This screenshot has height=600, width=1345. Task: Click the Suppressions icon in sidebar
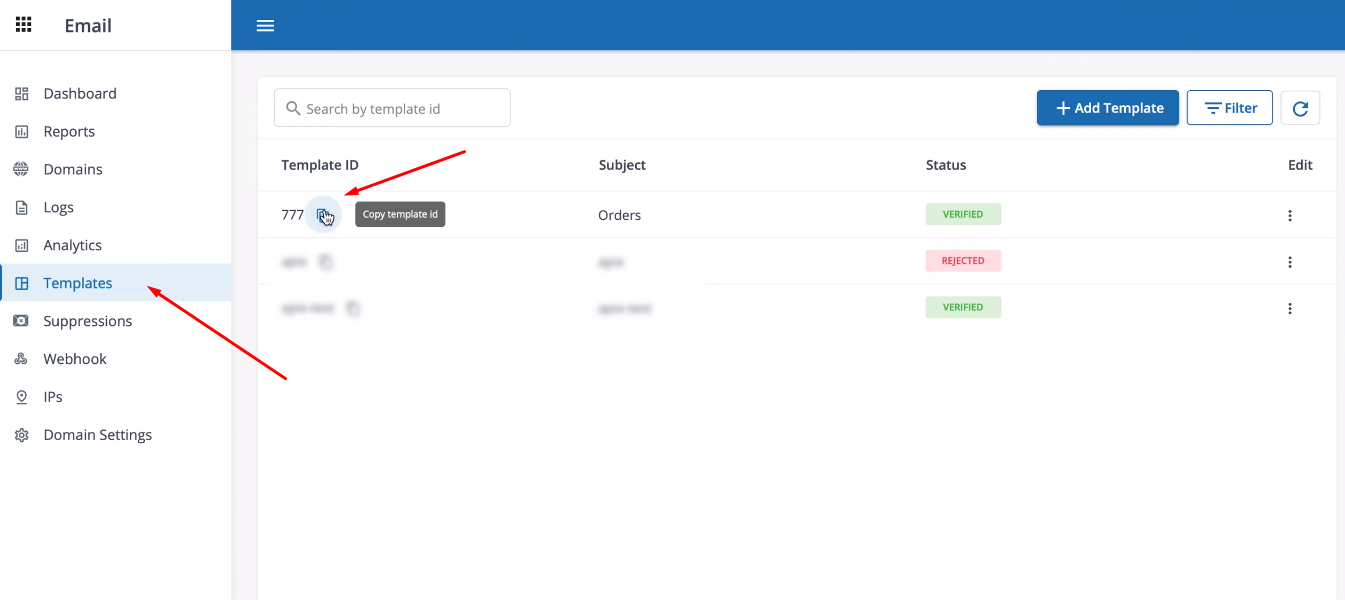click(22, 322)
